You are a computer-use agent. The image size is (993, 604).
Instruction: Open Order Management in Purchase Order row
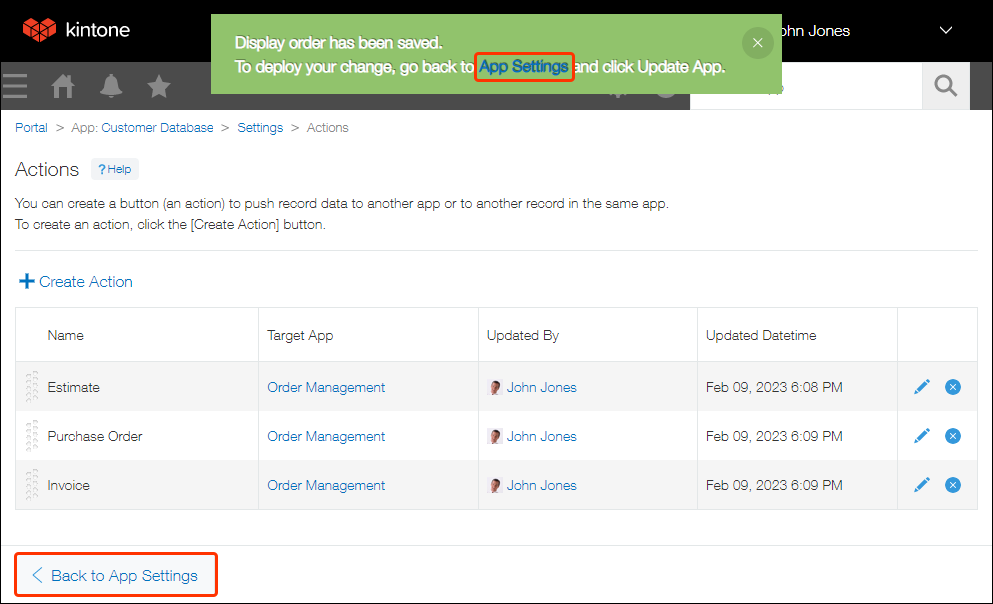coord(326,436)
